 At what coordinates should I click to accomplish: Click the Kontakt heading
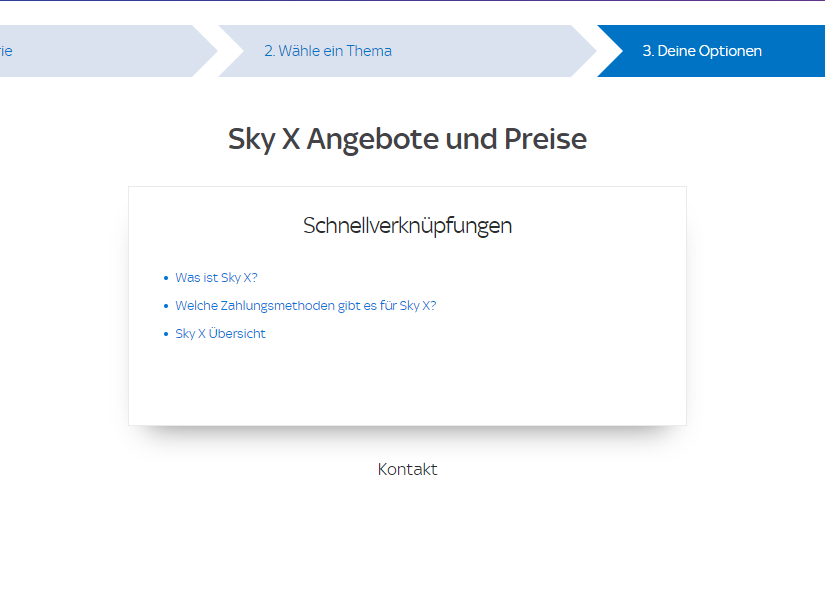click(x=407, y=469)
